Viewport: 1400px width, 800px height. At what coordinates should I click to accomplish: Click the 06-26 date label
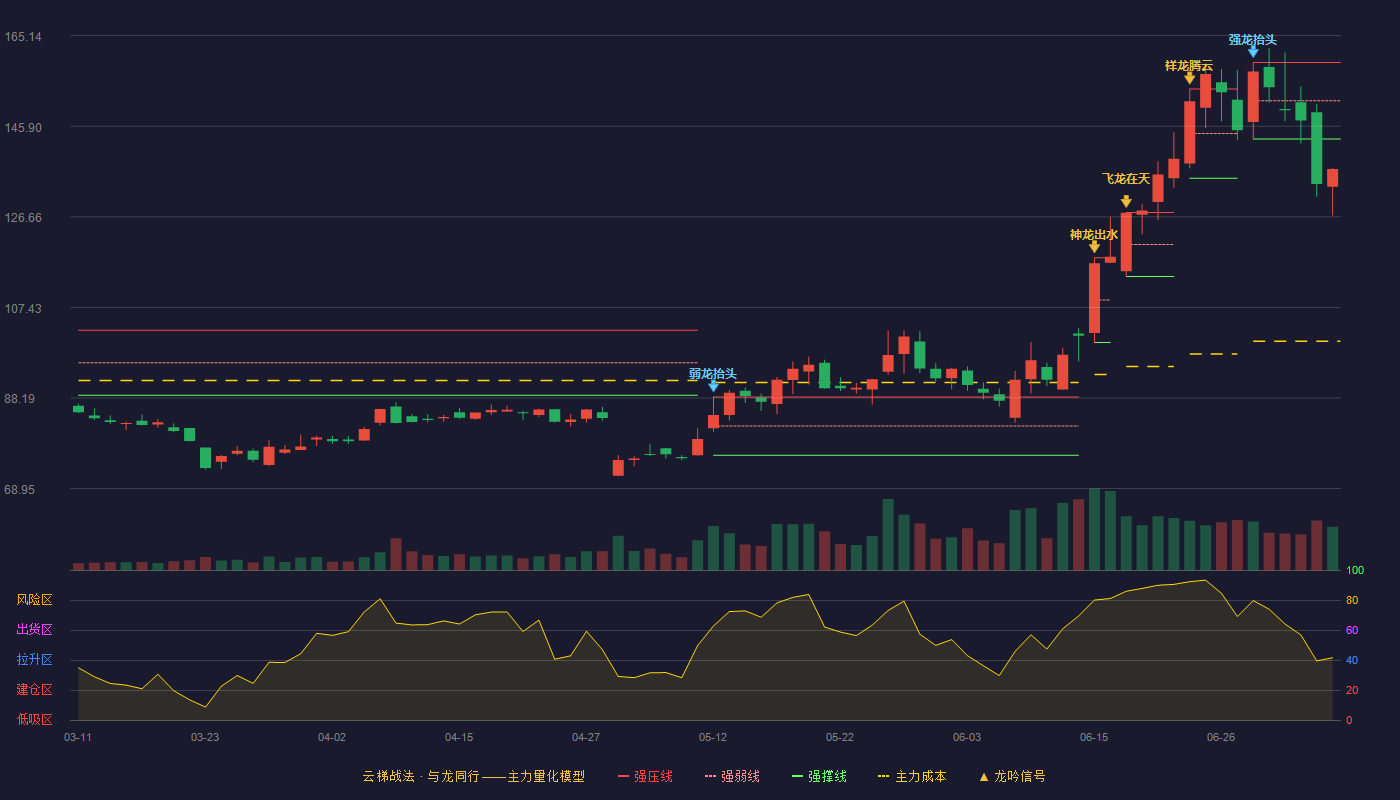pos(1221,737)
